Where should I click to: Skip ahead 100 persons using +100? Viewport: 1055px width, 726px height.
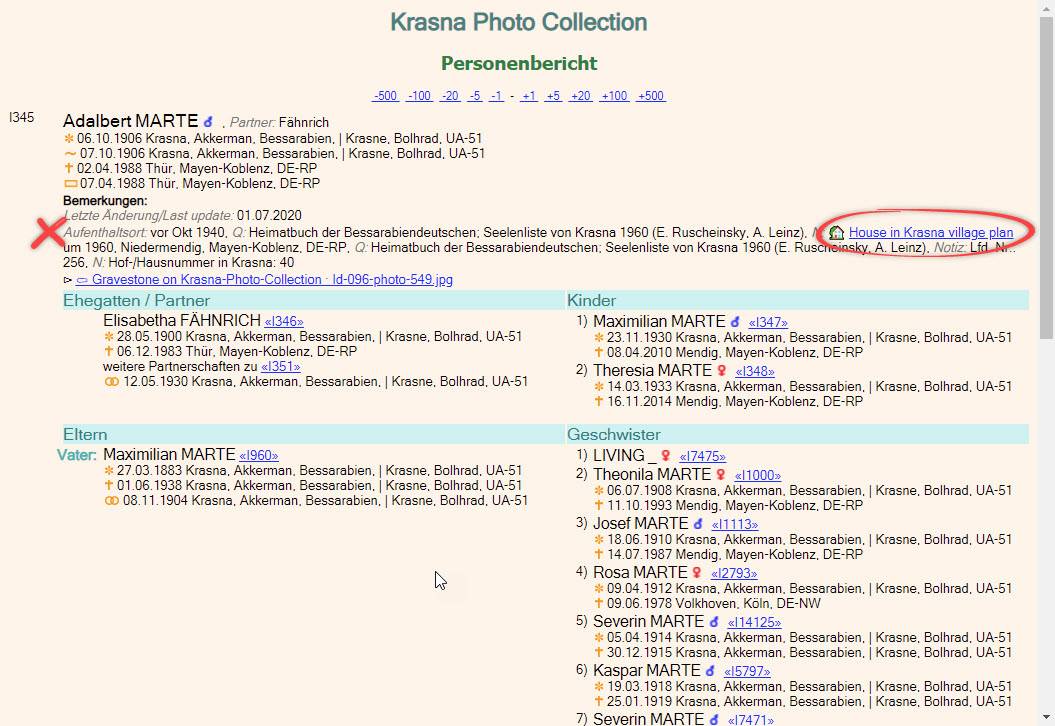point(614,96)
